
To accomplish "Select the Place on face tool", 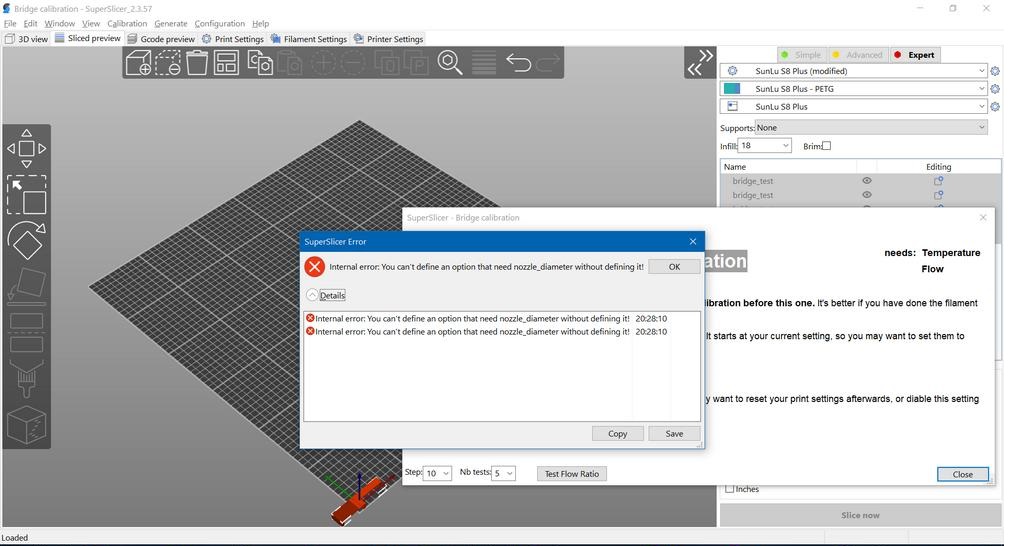I will (x=26, y=285).
